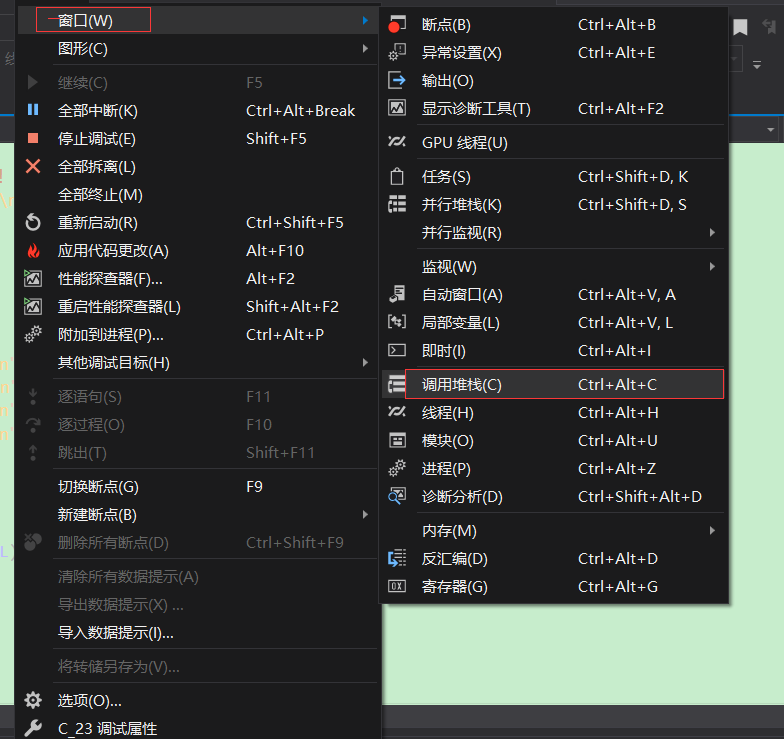Click the Ctrl+Shift+D, K shortcut text
Image resolution: width=784 pixels, height=739 pixels.
(x=633, y=176)
